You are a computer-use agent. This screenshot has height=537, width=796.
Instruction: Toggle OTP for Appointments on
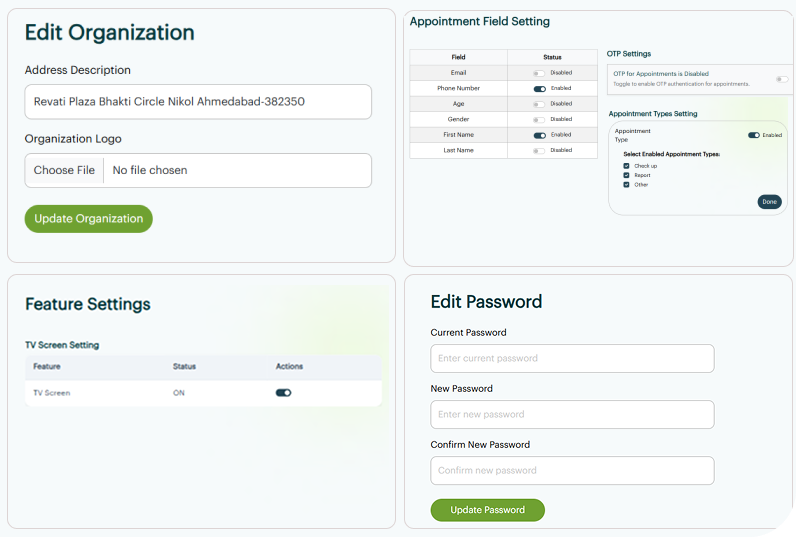click(781, 79)
